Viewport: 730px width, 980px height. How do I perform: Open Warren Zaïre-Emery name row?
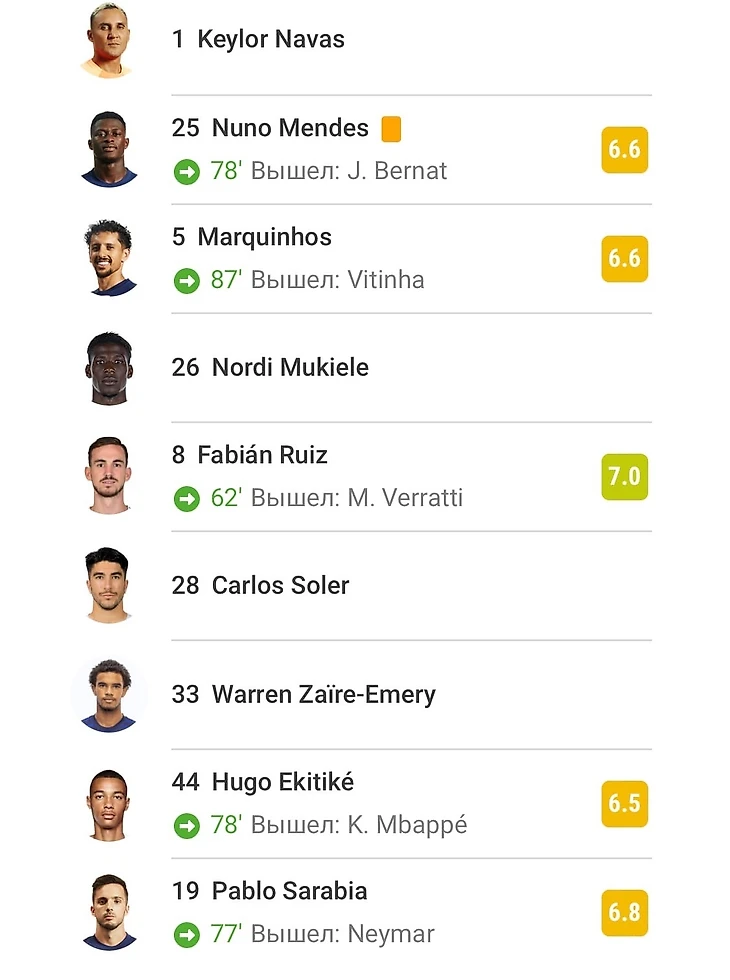[323, 694]
